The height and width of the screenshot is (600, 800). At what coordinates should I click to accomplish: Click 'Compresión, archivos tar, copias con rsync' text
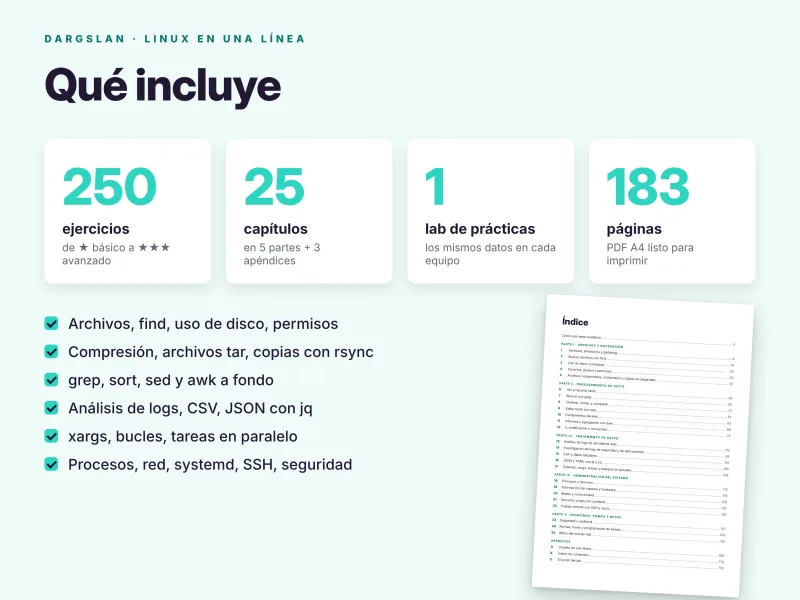tap(221, 352)
